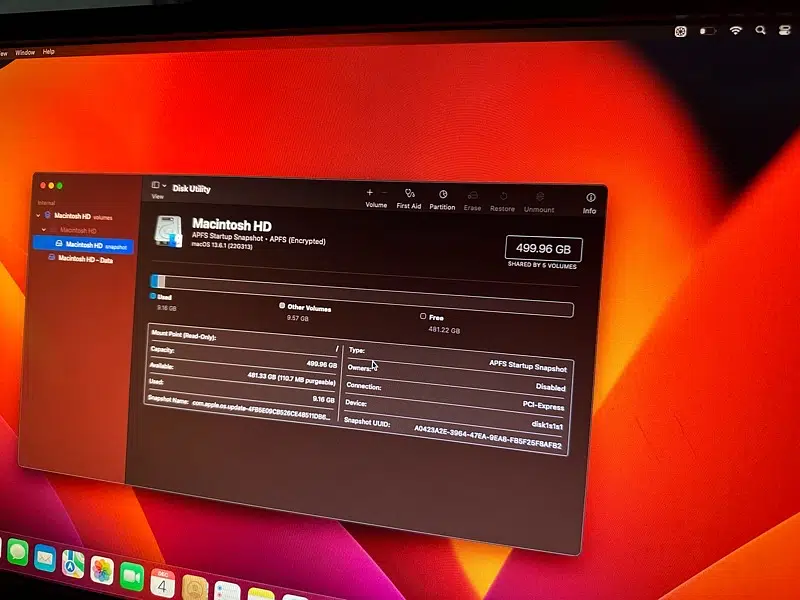The width and height of the screenshot is (800, 600).
Task: Click the 'Mount Point (Read-Only):' row label
Action: coord(184,335)
